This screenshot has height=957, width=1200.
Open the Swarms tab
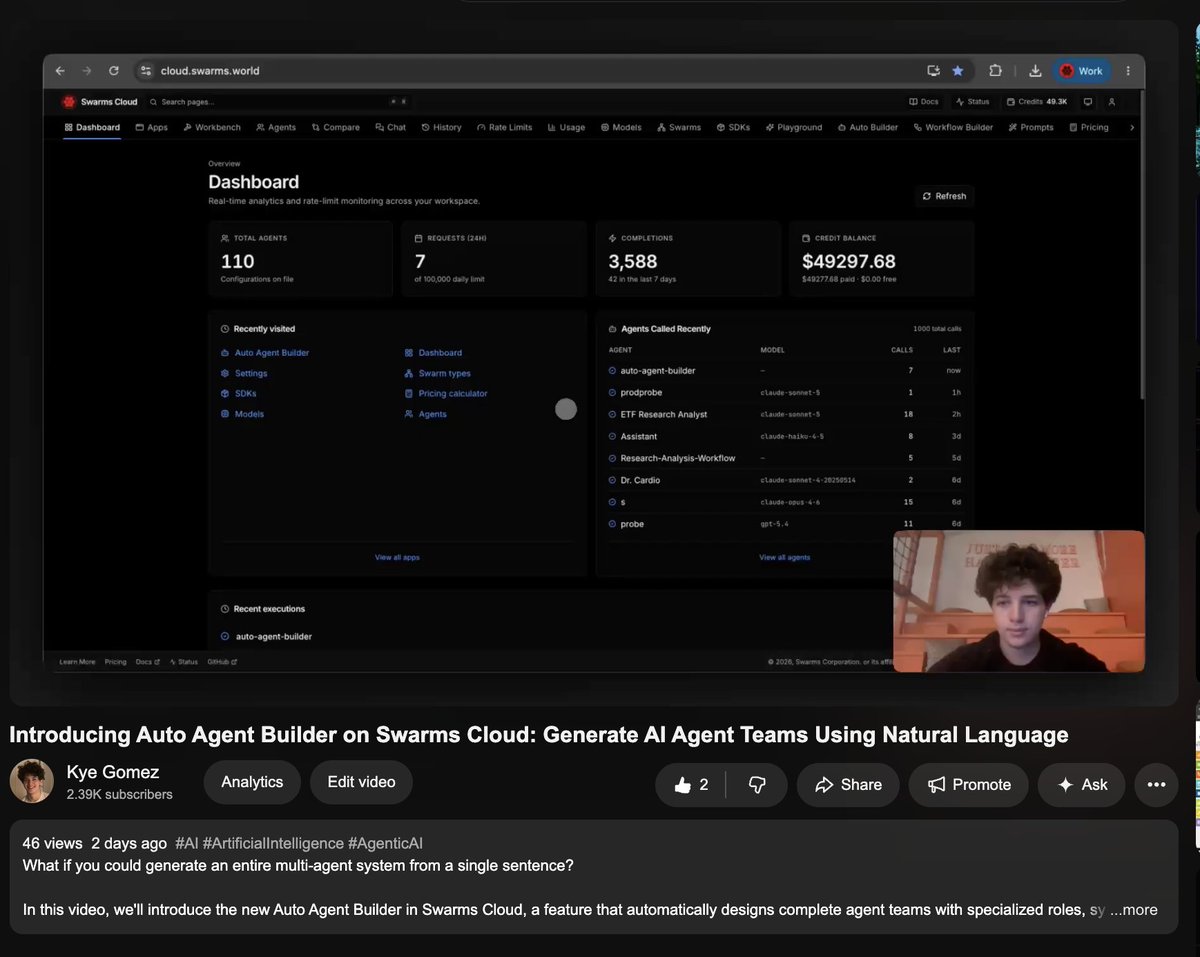click(x=679, y=127)
